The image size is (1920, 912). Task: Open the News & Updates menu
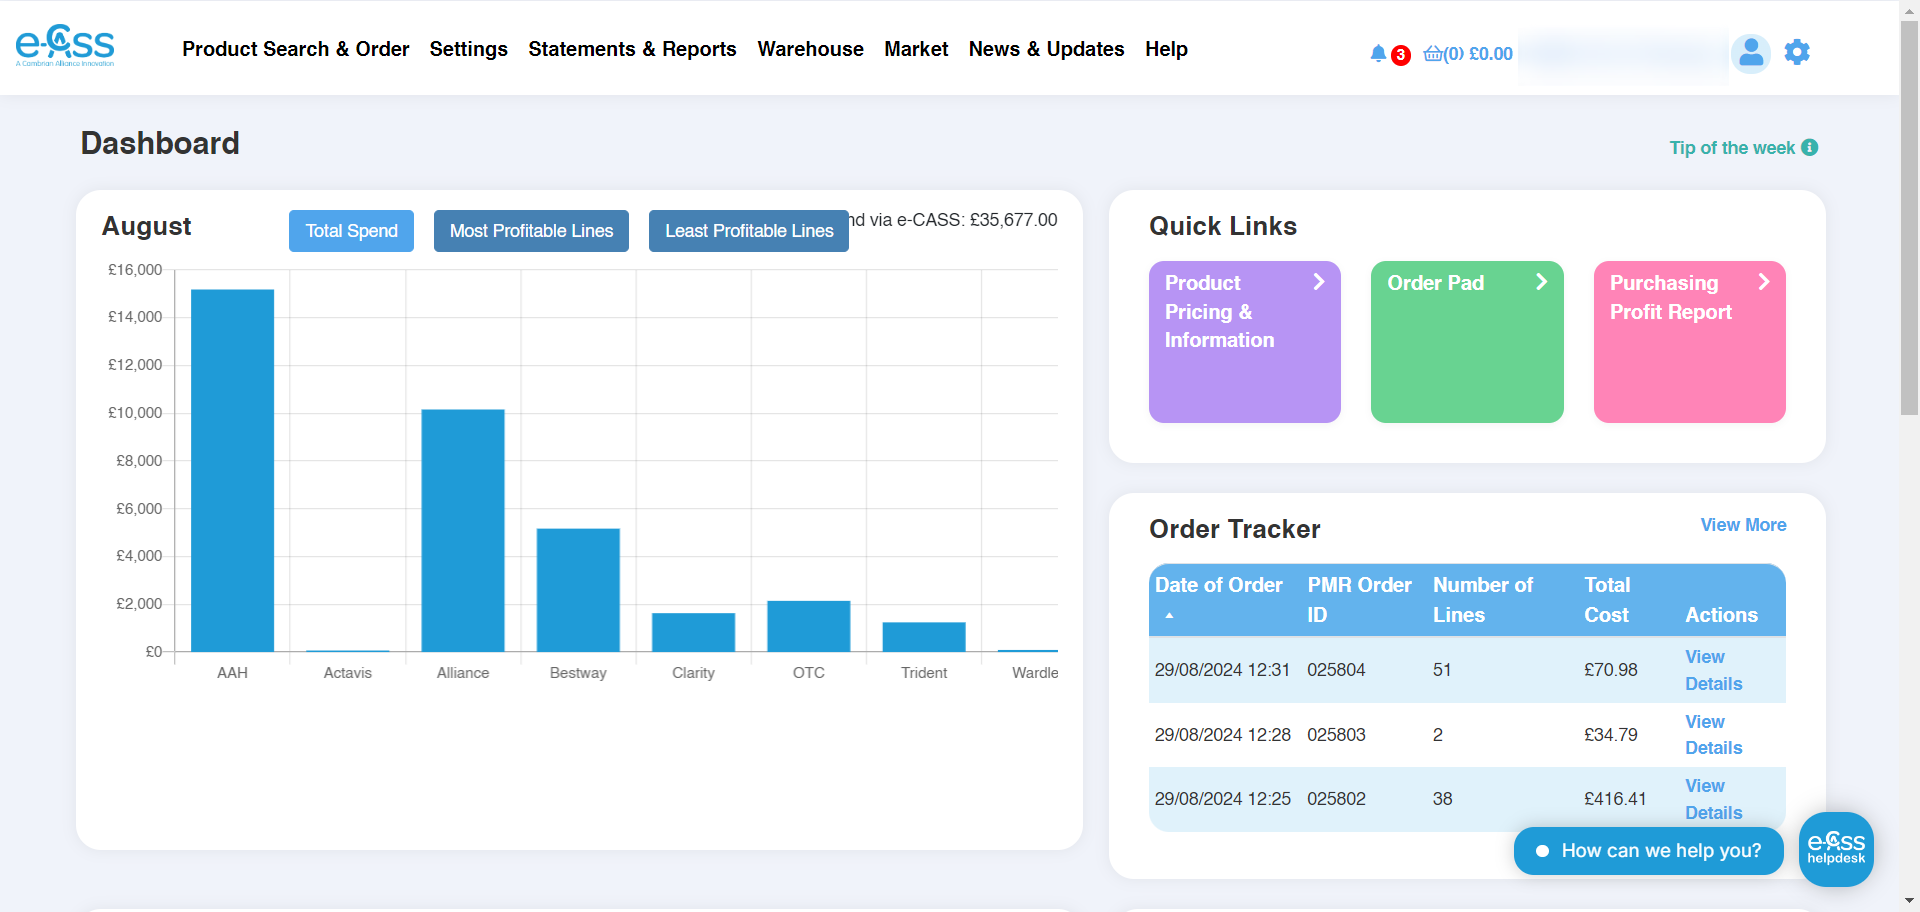[1046, 49]
